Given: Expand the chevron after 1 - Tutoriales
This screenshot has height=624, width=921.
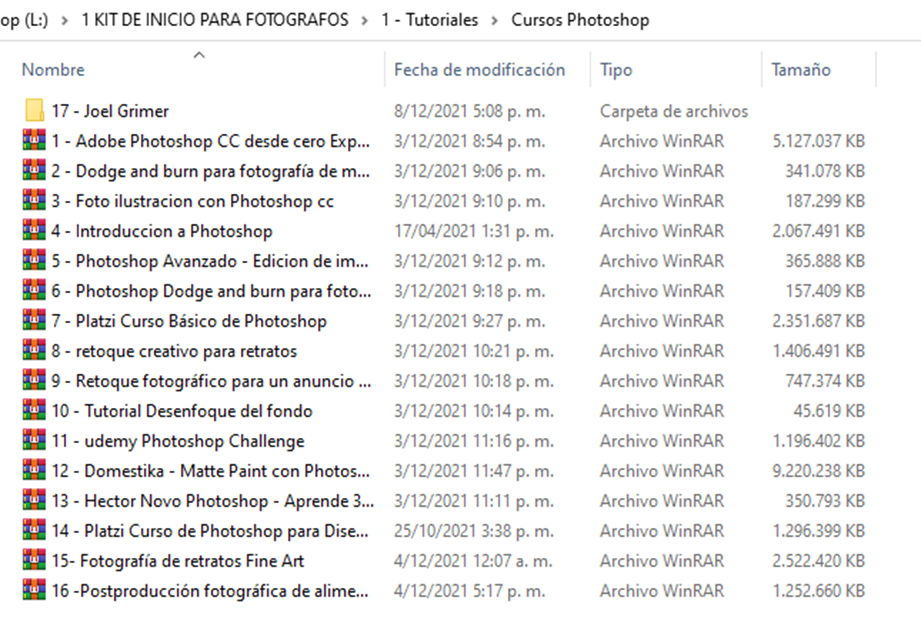Looking at the screenshot, I should coord(495,21).
